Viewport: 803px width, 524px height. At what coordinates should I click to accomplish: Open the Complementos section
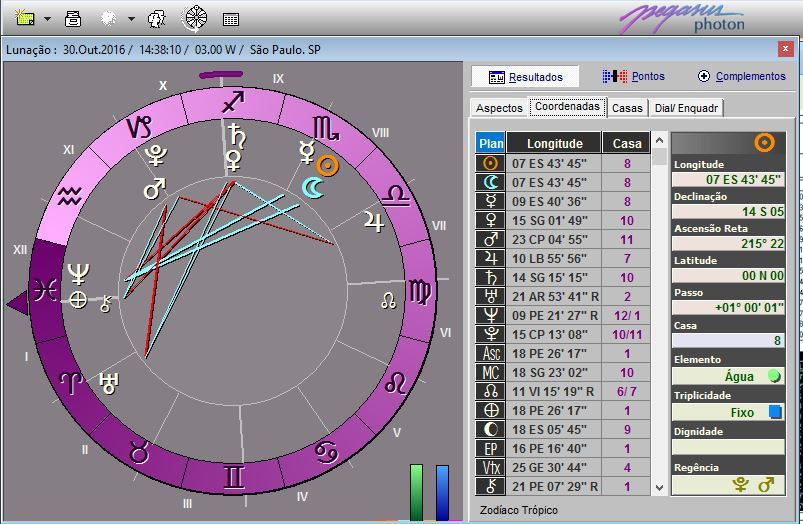click(741, 76)
